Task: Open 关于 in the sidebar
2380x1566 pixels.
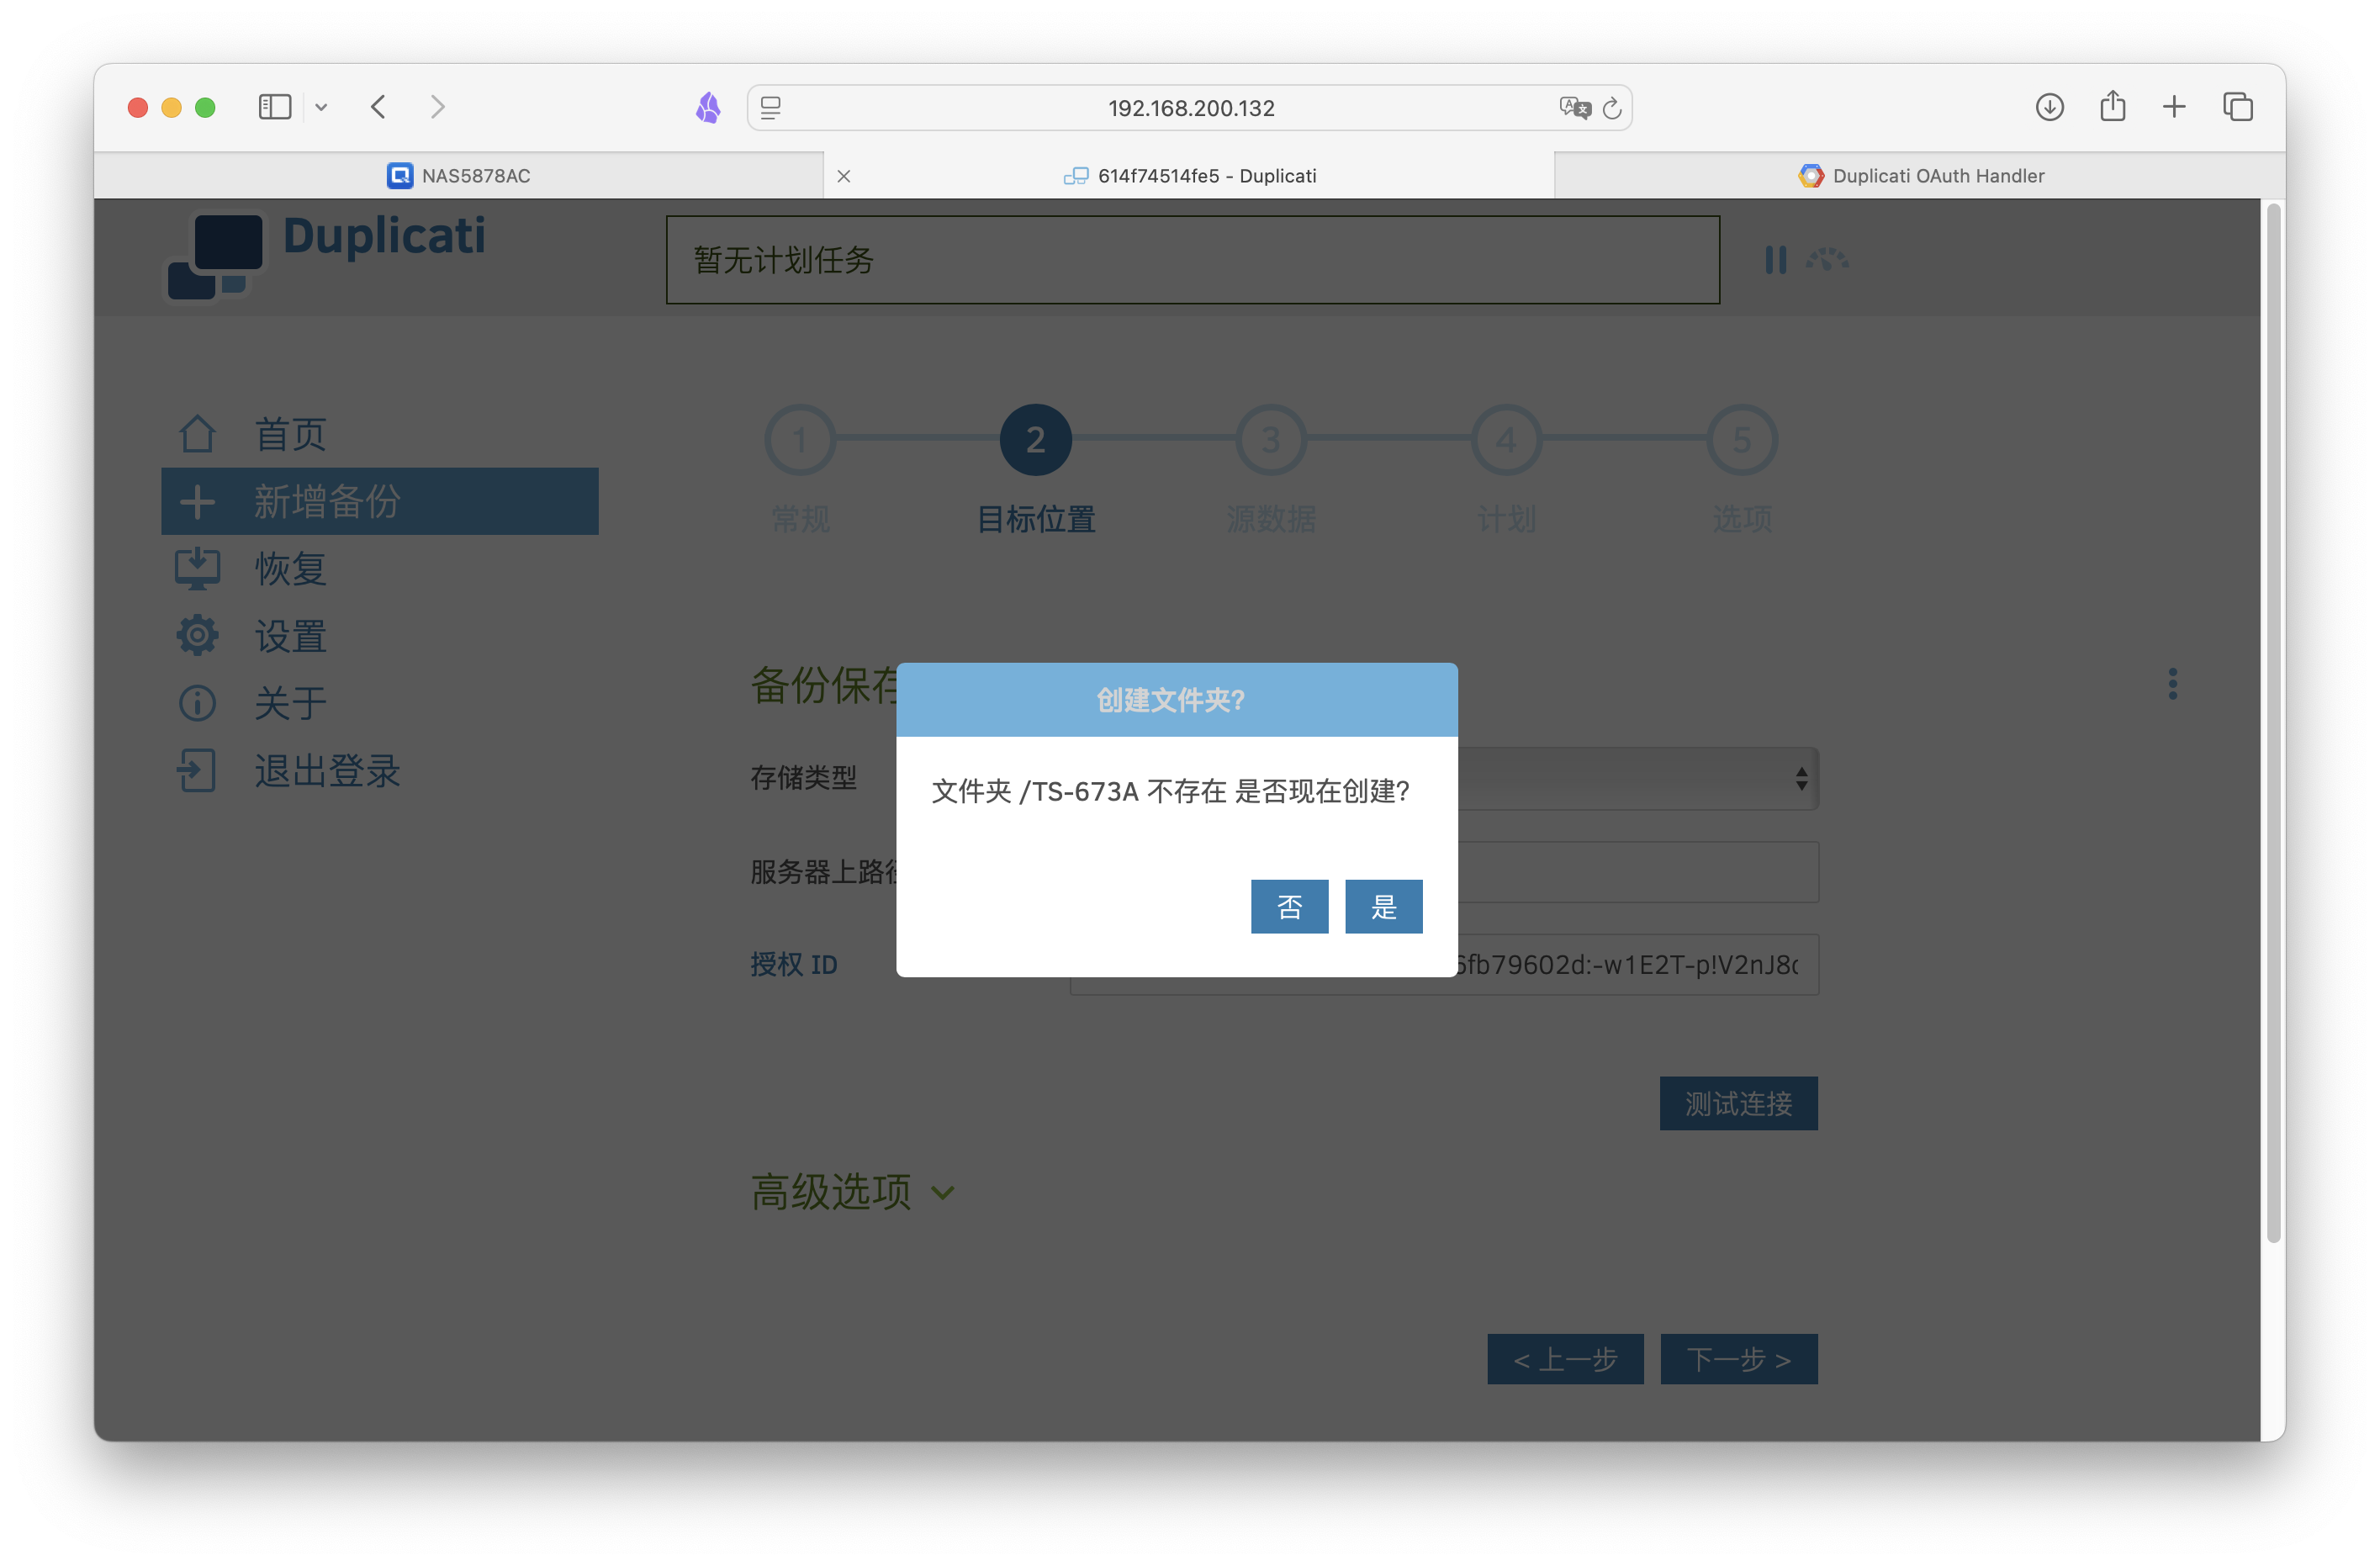Action: 290,703
